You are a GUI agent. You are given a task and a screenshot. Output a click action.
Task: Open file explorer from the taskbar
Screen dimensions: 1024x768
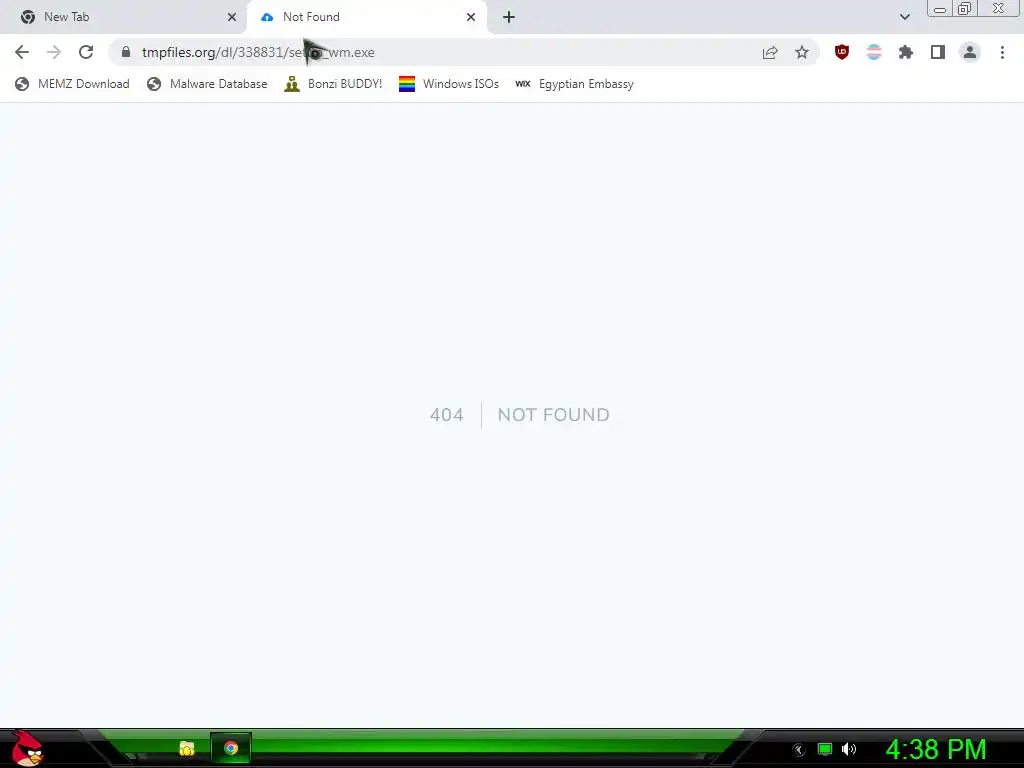point(187,748)
